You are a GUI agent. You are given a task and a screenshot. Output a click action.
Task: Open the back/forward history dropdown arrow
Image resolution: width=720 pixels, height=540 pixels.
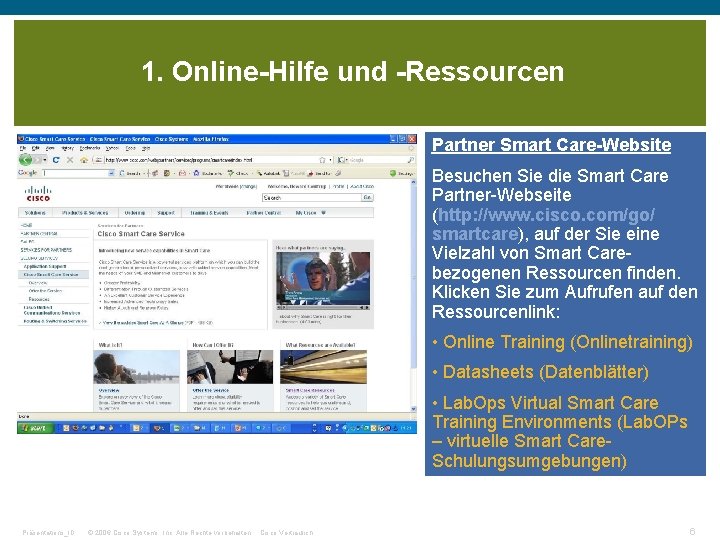click(x=45, y=160)
